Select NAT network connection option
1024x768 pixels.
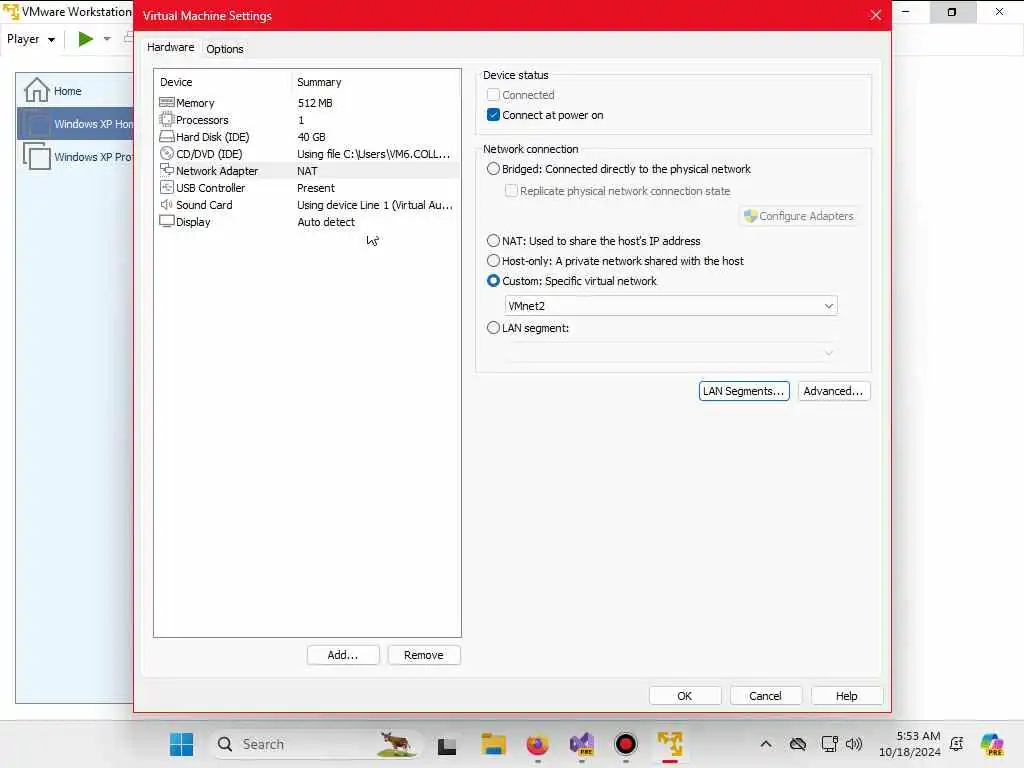(493, 240)
